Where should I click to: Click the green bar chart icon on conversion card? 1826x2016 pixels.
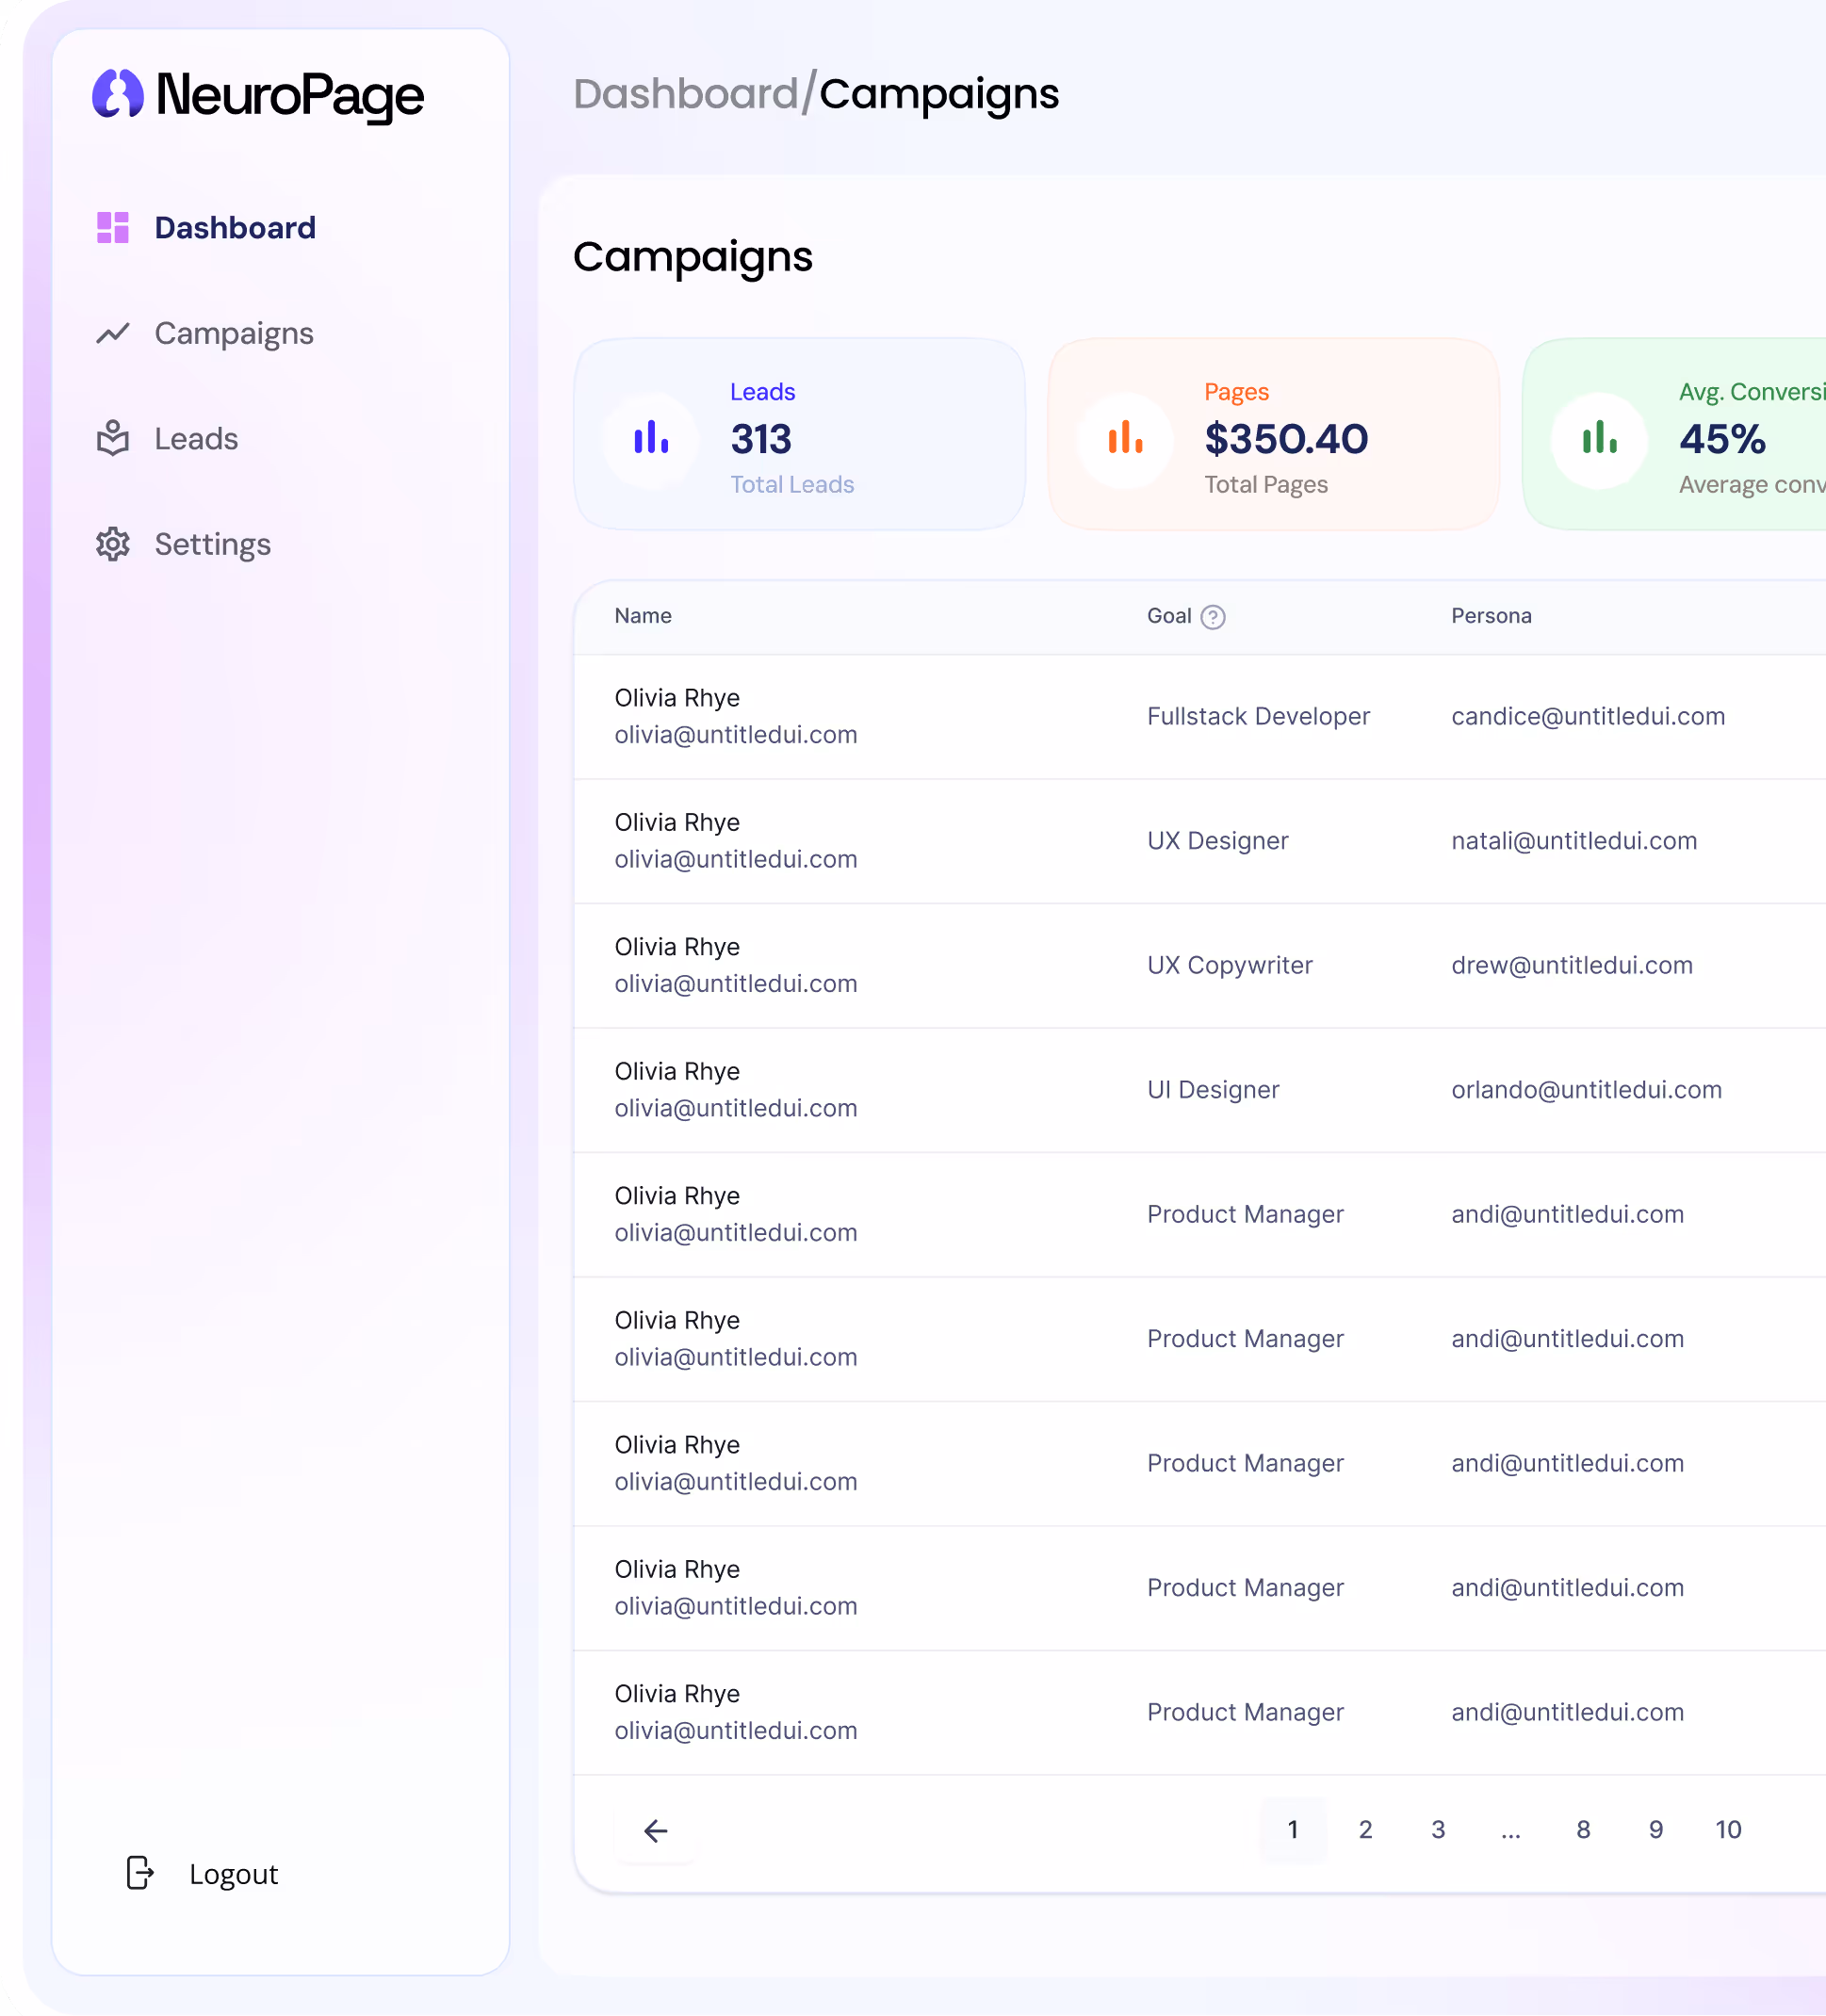(x=1599, y=438)
